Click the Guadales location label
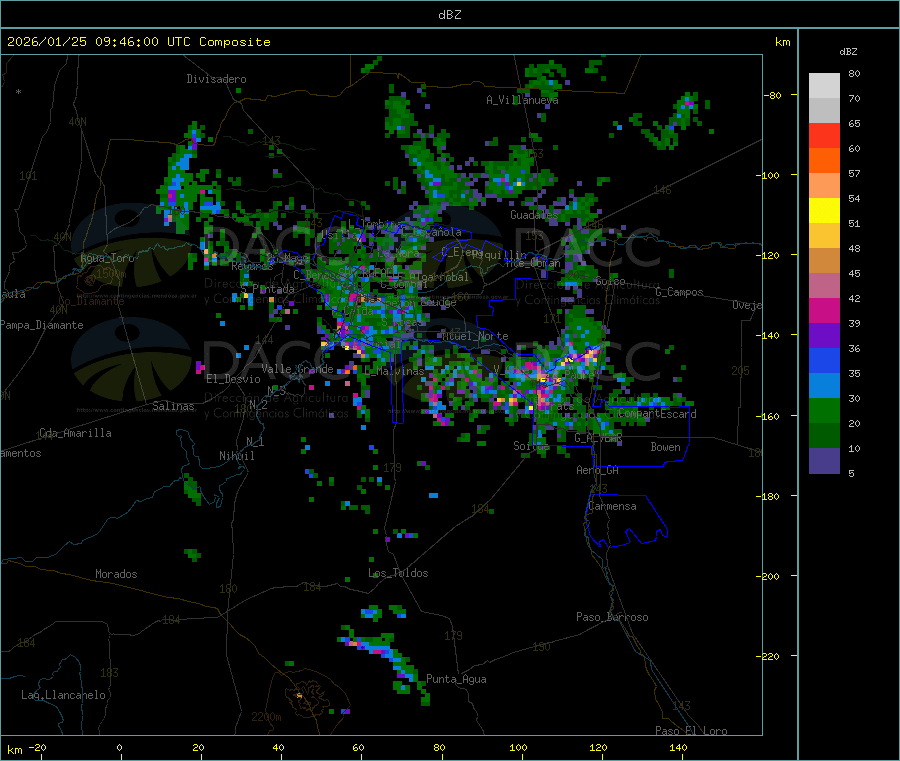This screenshot has height=761, width=900. tap(534, 215)
